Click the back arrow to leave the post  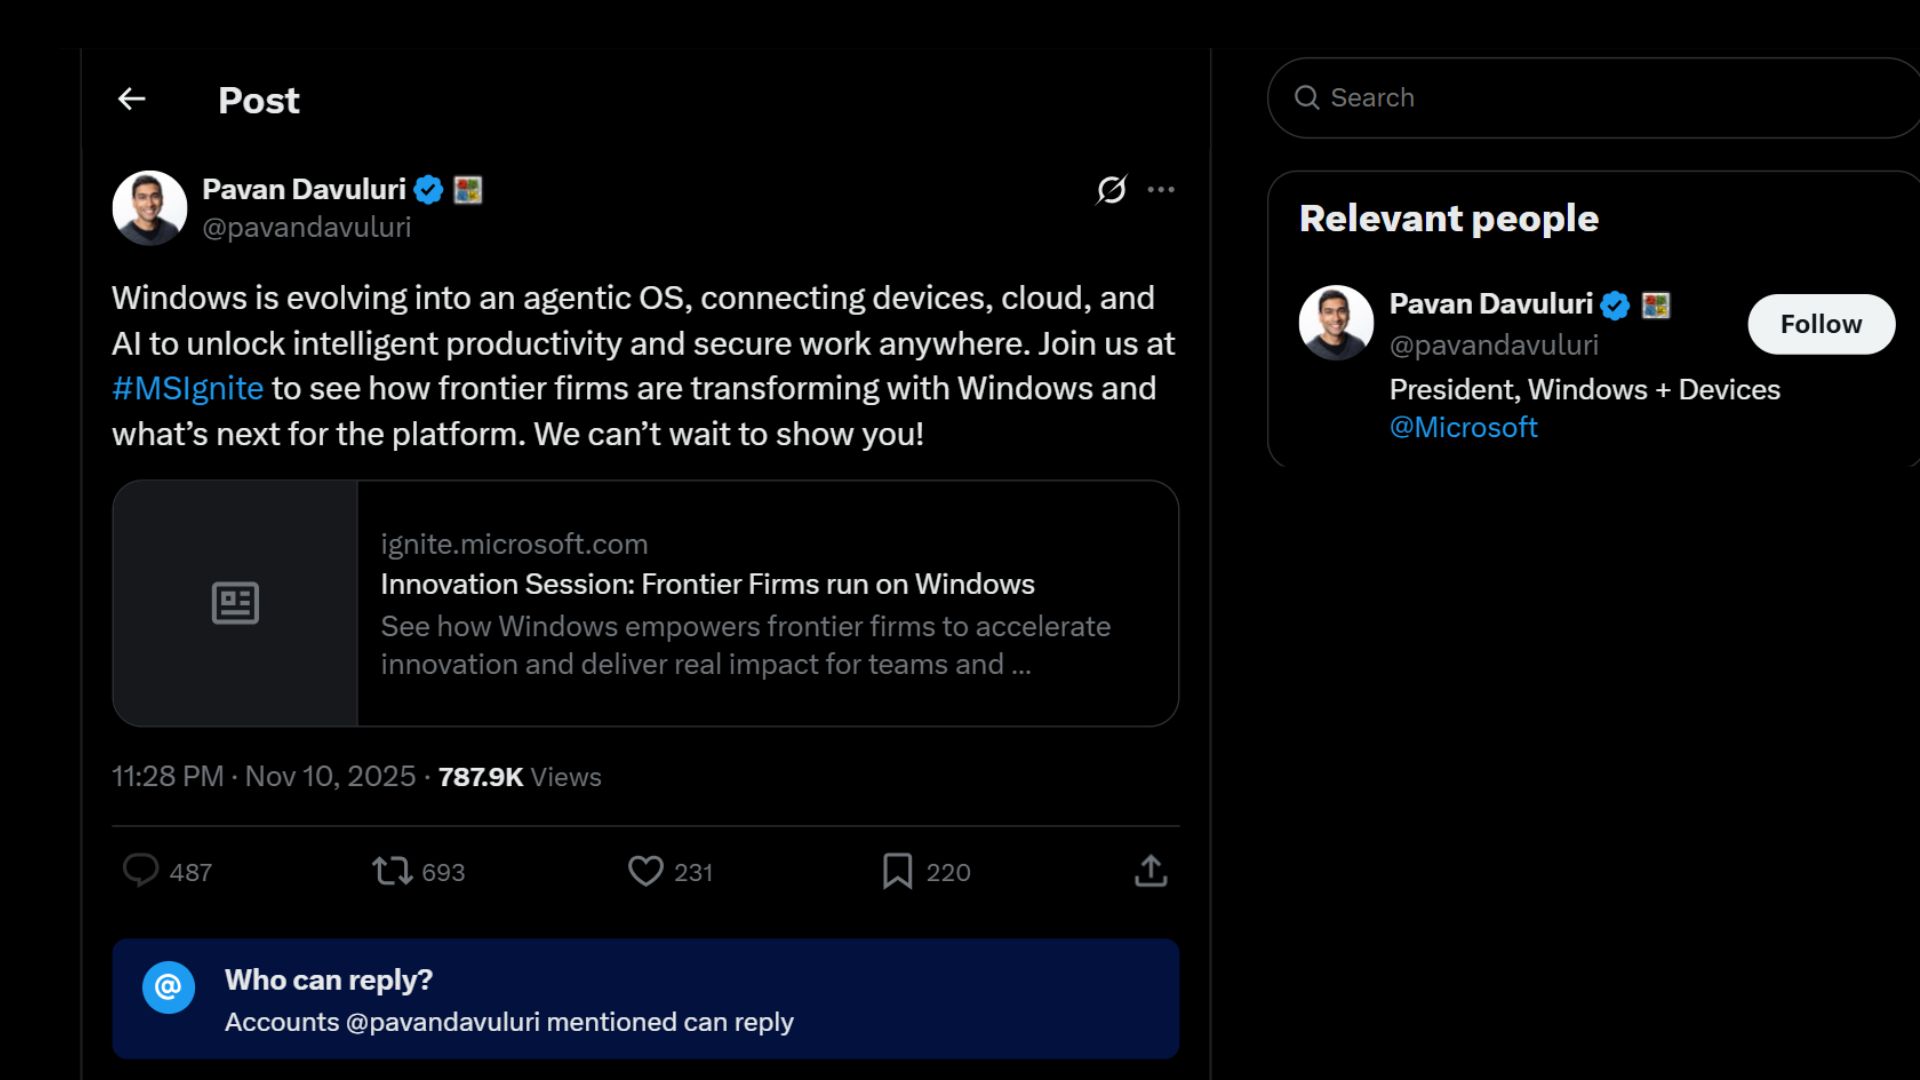point(132,98)
